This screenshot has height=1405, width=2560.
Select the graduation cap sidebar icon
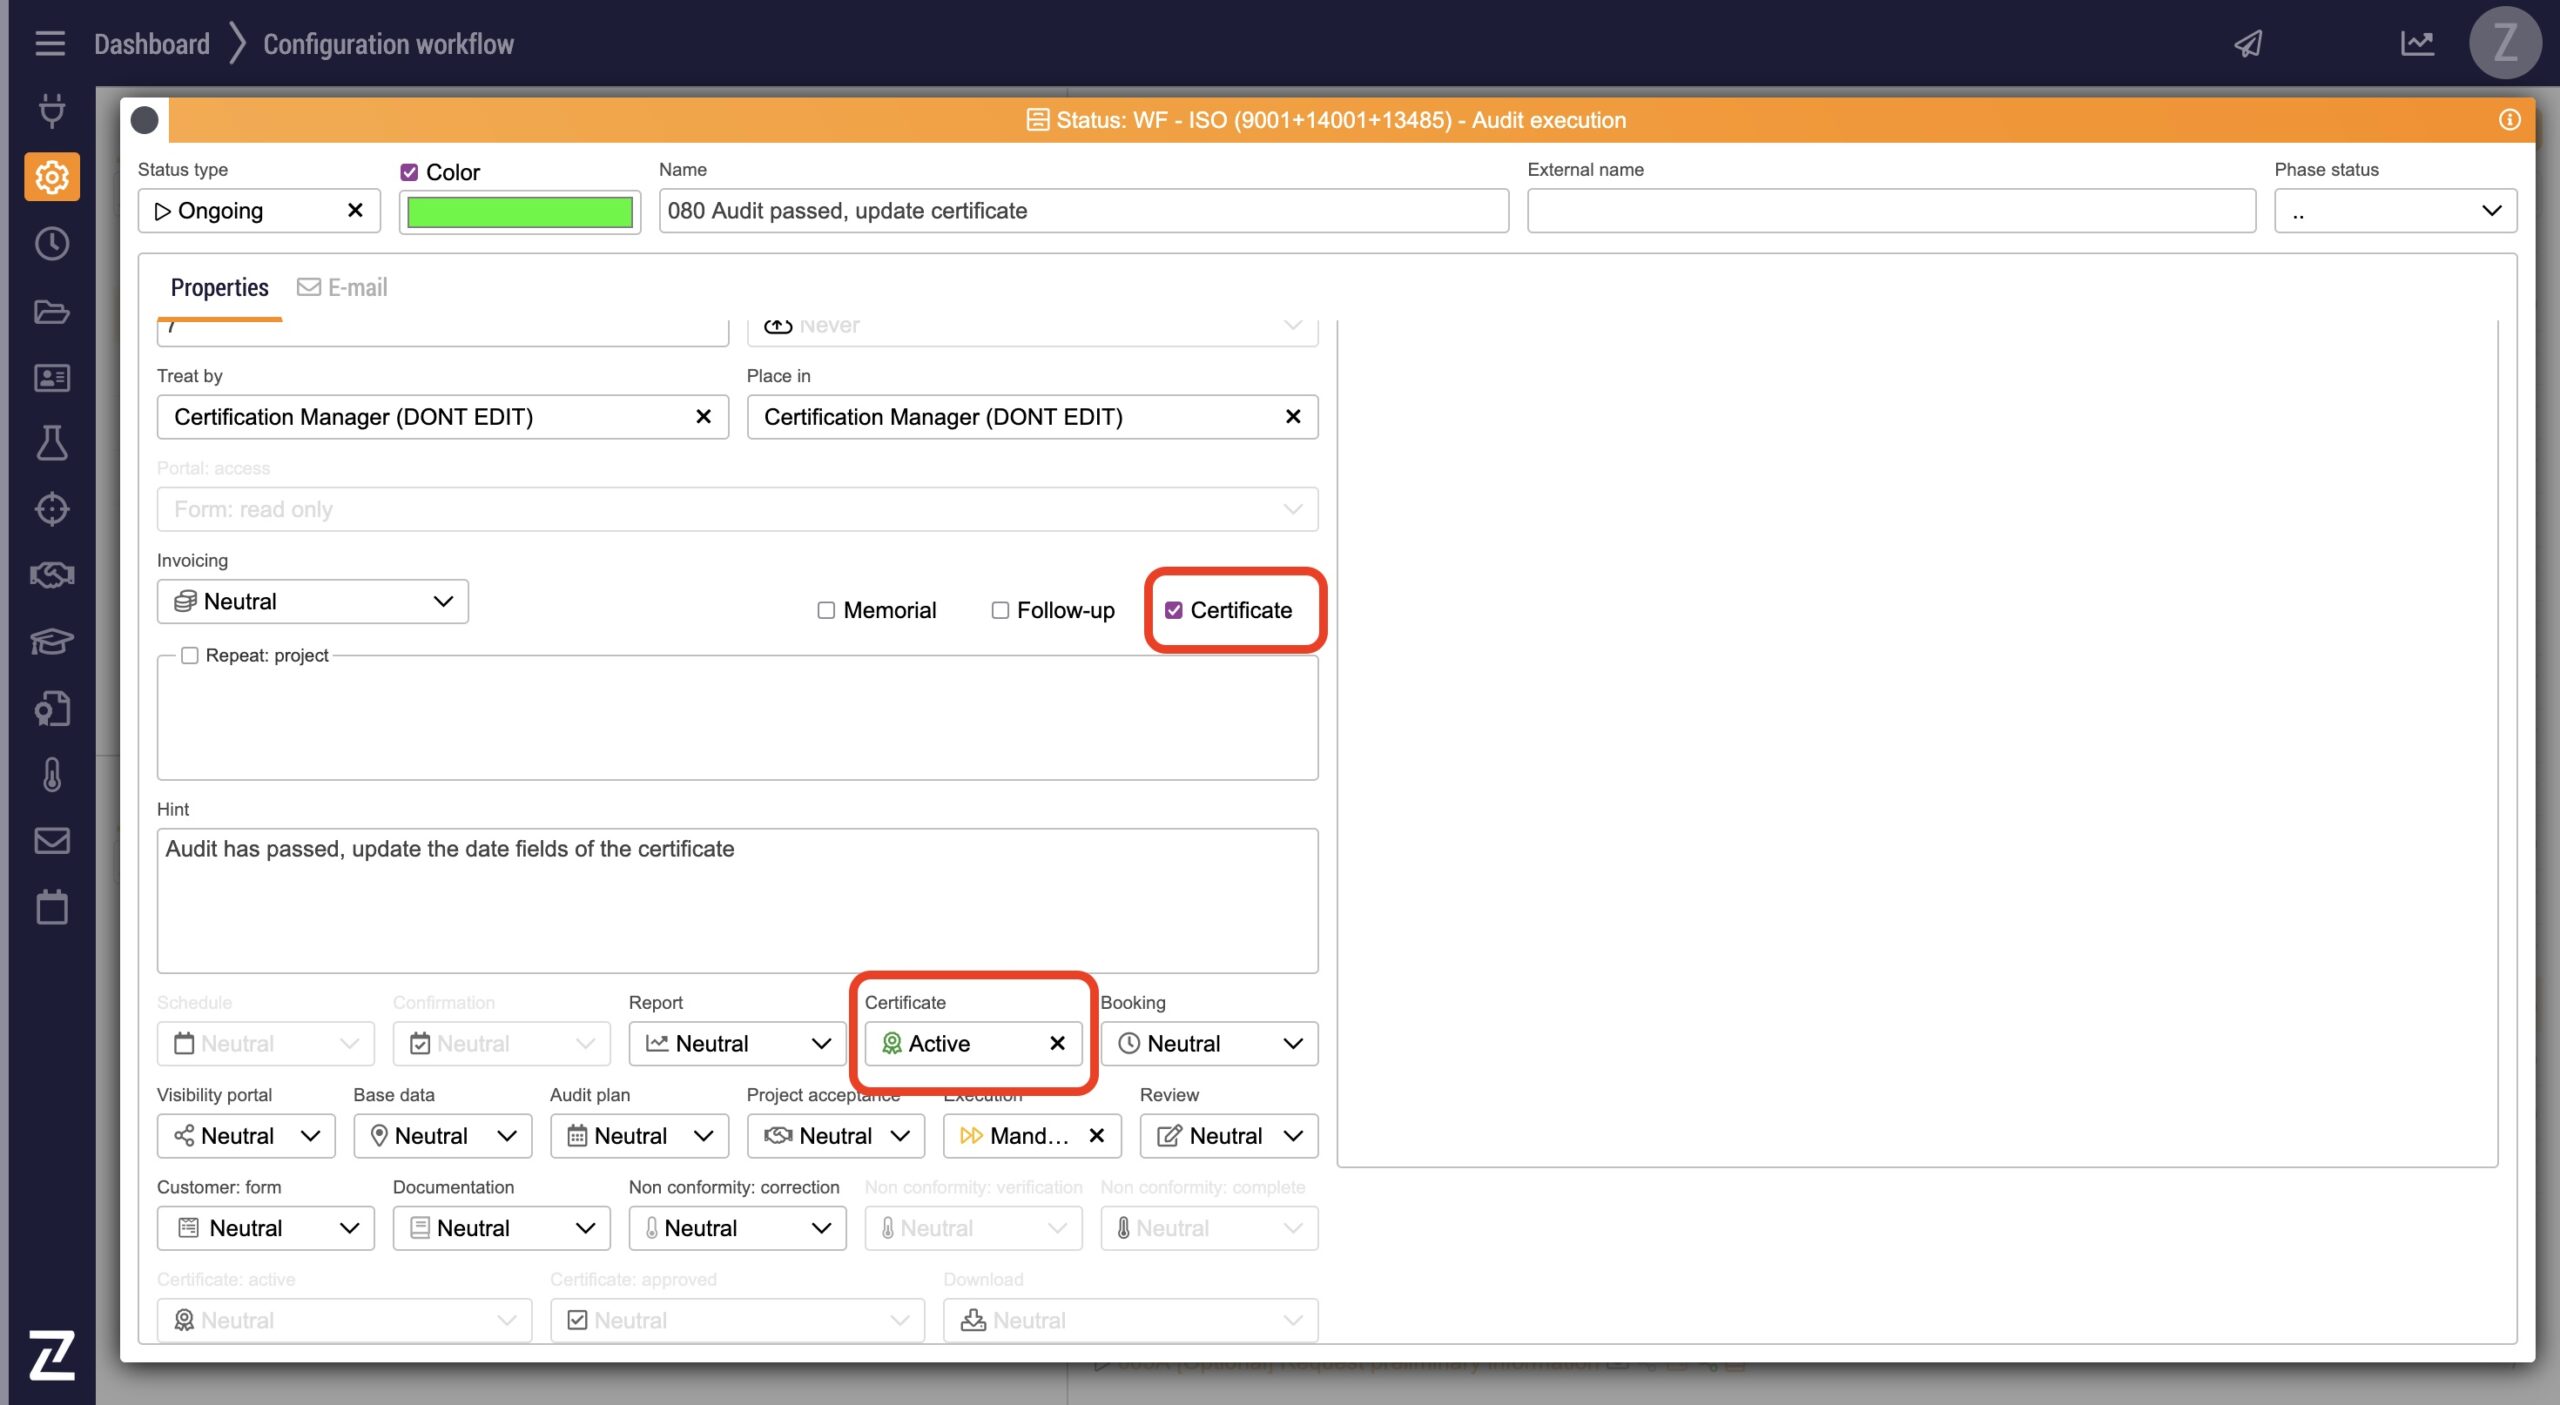pos(52,641)
